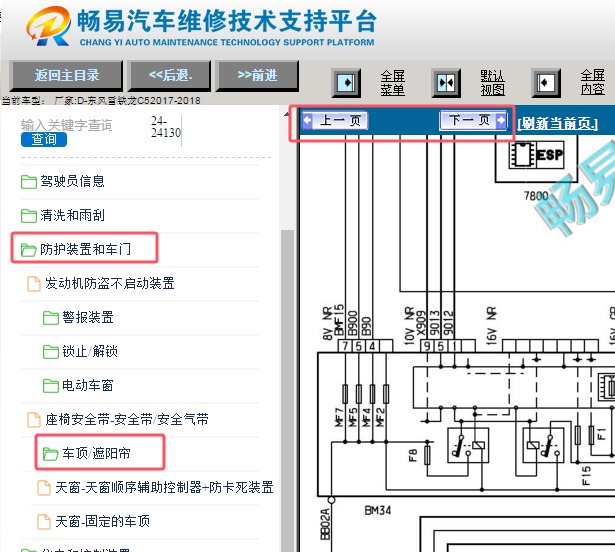The image size is (615, 552).
Task: Click the page icon beside 天窗-天窗顺序辅助控制器
Action: (44, 488)
